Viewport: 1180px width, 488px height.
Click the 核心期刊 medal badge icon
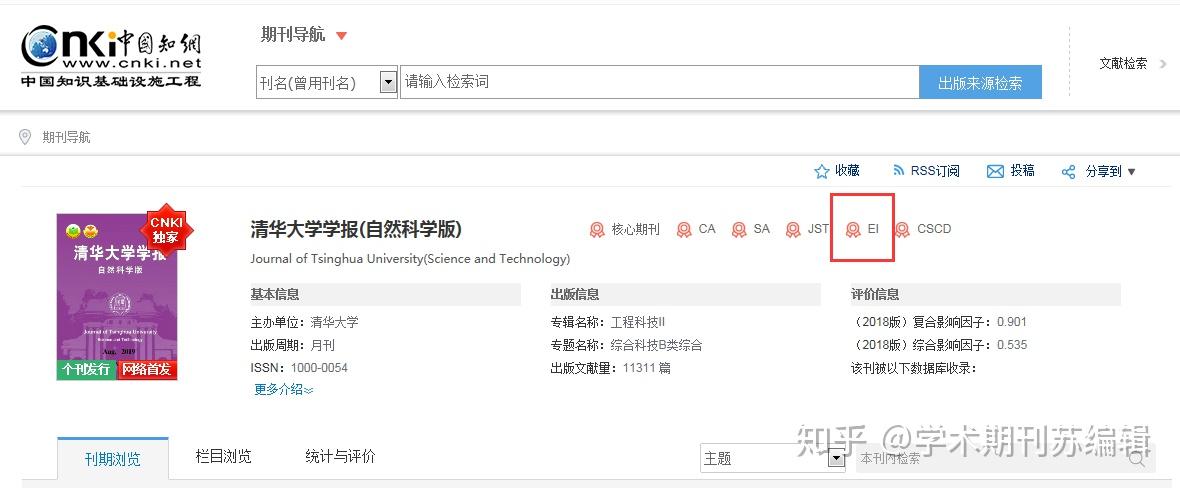pos(597,230)
